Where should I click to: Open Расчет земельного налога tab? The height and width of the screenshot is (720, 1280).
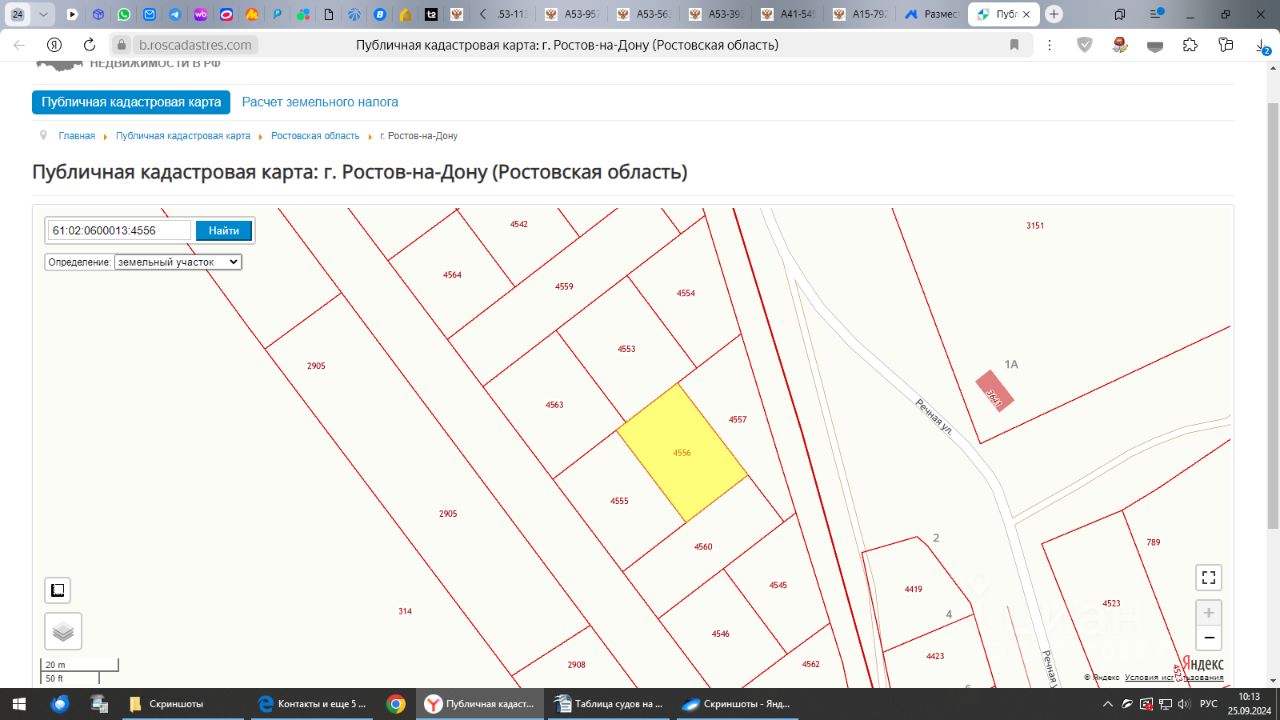coord(320,102)
